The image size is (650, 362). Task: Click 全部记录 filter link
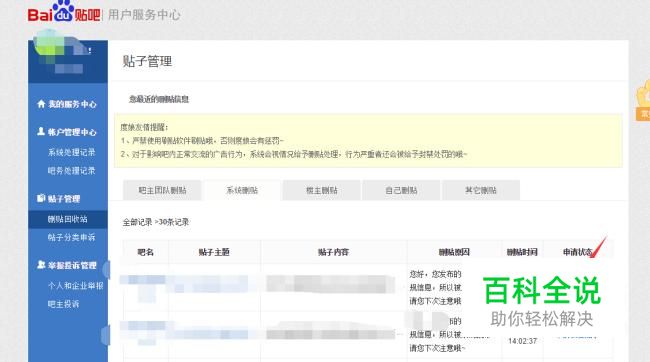point(137,222)
